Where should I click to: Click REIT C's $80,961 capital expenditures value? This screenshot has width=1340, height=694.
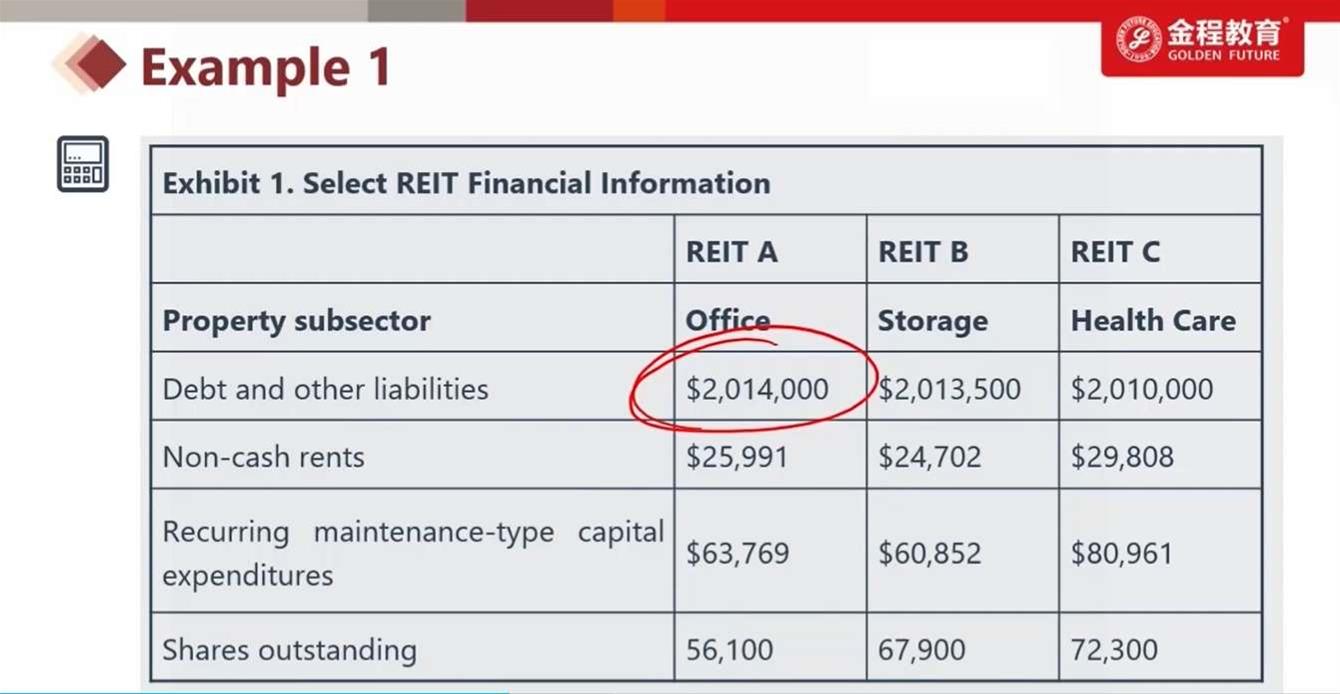(x=1122, y=553)
